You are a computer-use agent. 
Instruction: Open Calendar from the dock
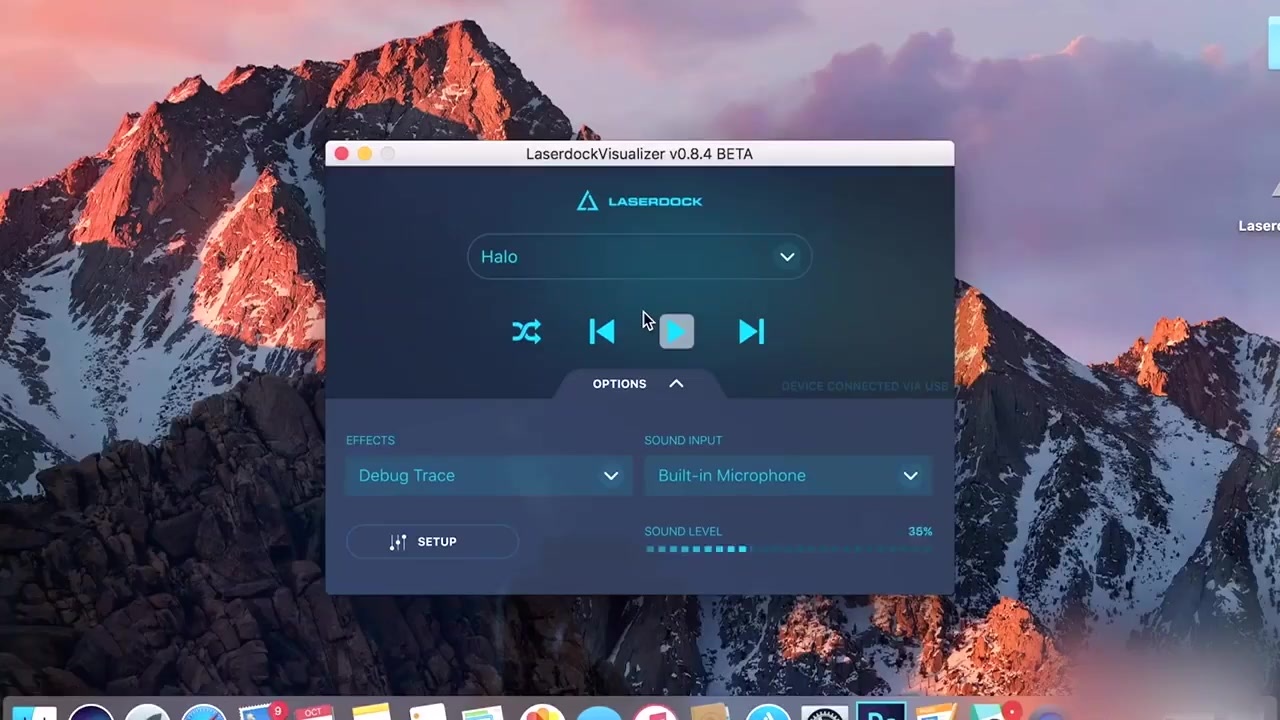(313, 712)
